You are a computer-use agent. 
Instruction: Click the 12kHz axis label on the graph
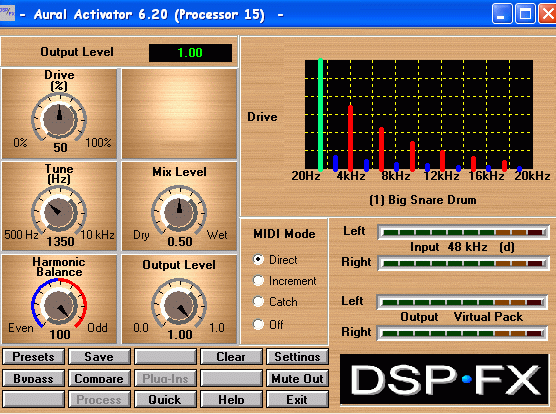coord(441,176)
